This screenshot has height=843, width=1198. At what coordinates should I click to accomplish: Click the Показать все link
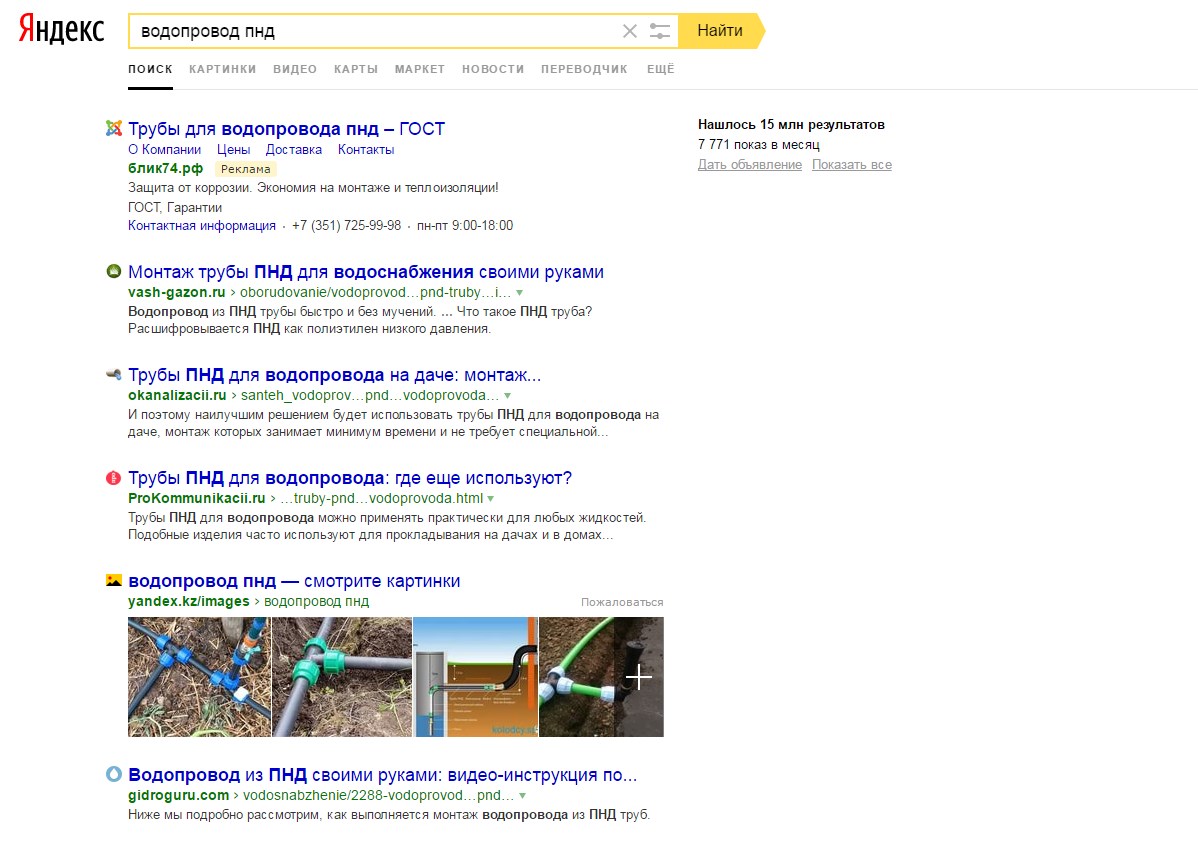(852, 164)
